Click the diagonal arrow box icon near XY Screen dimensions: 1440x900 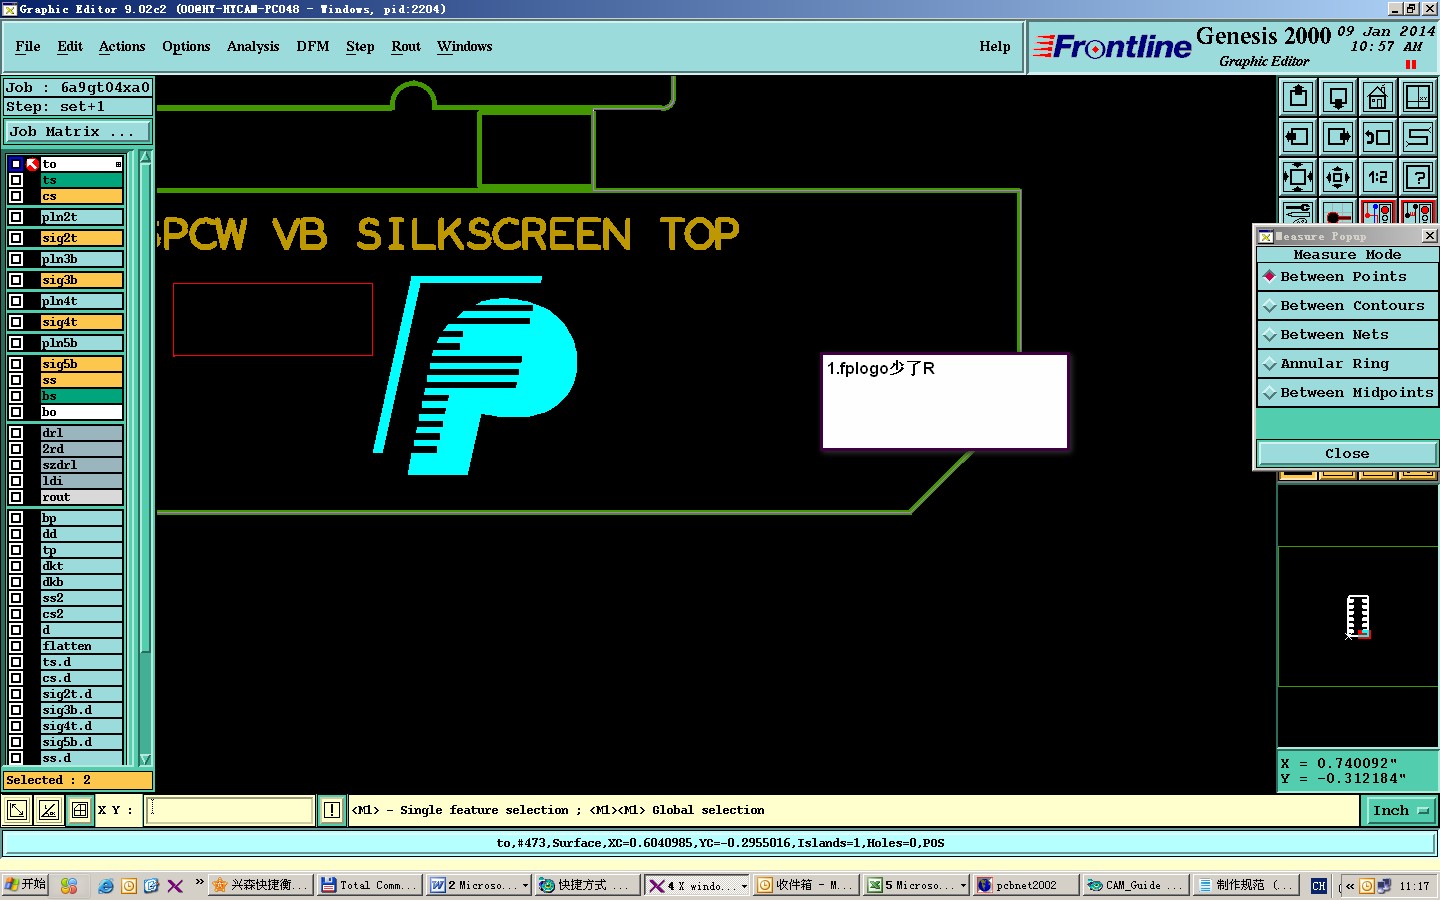pyautogui.click(x=17, y=810)
